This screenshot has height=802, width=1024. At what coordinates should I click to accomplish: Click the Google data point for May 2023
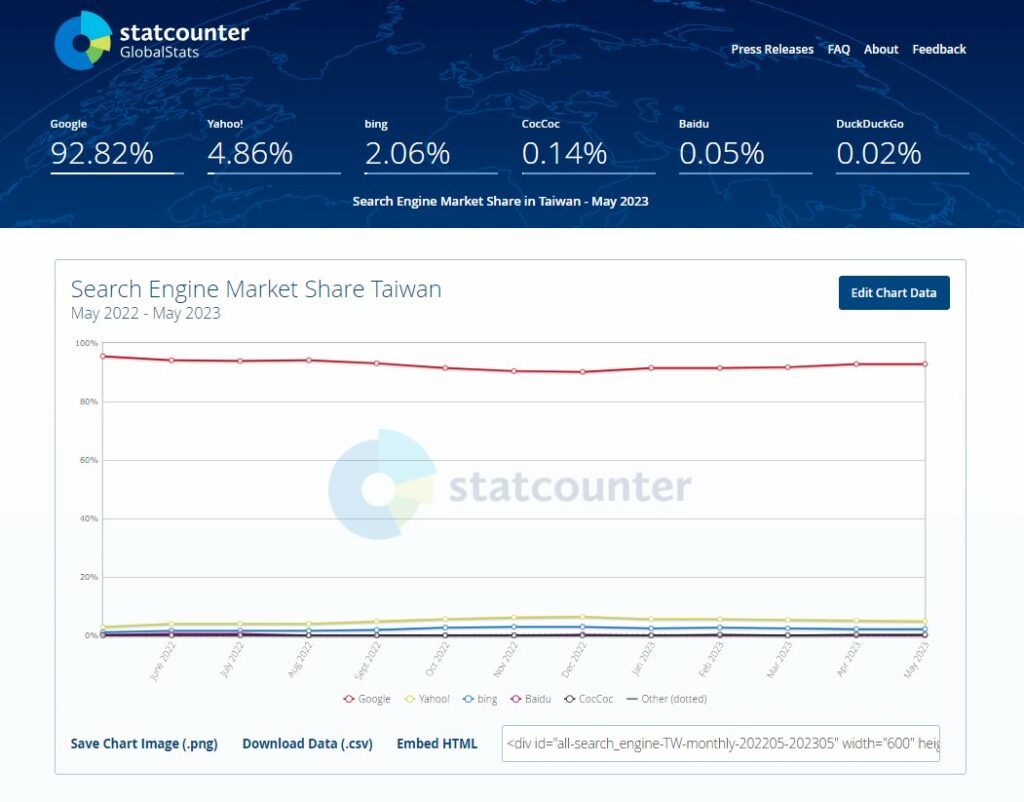pyautogui.click(x=924, y=364)
